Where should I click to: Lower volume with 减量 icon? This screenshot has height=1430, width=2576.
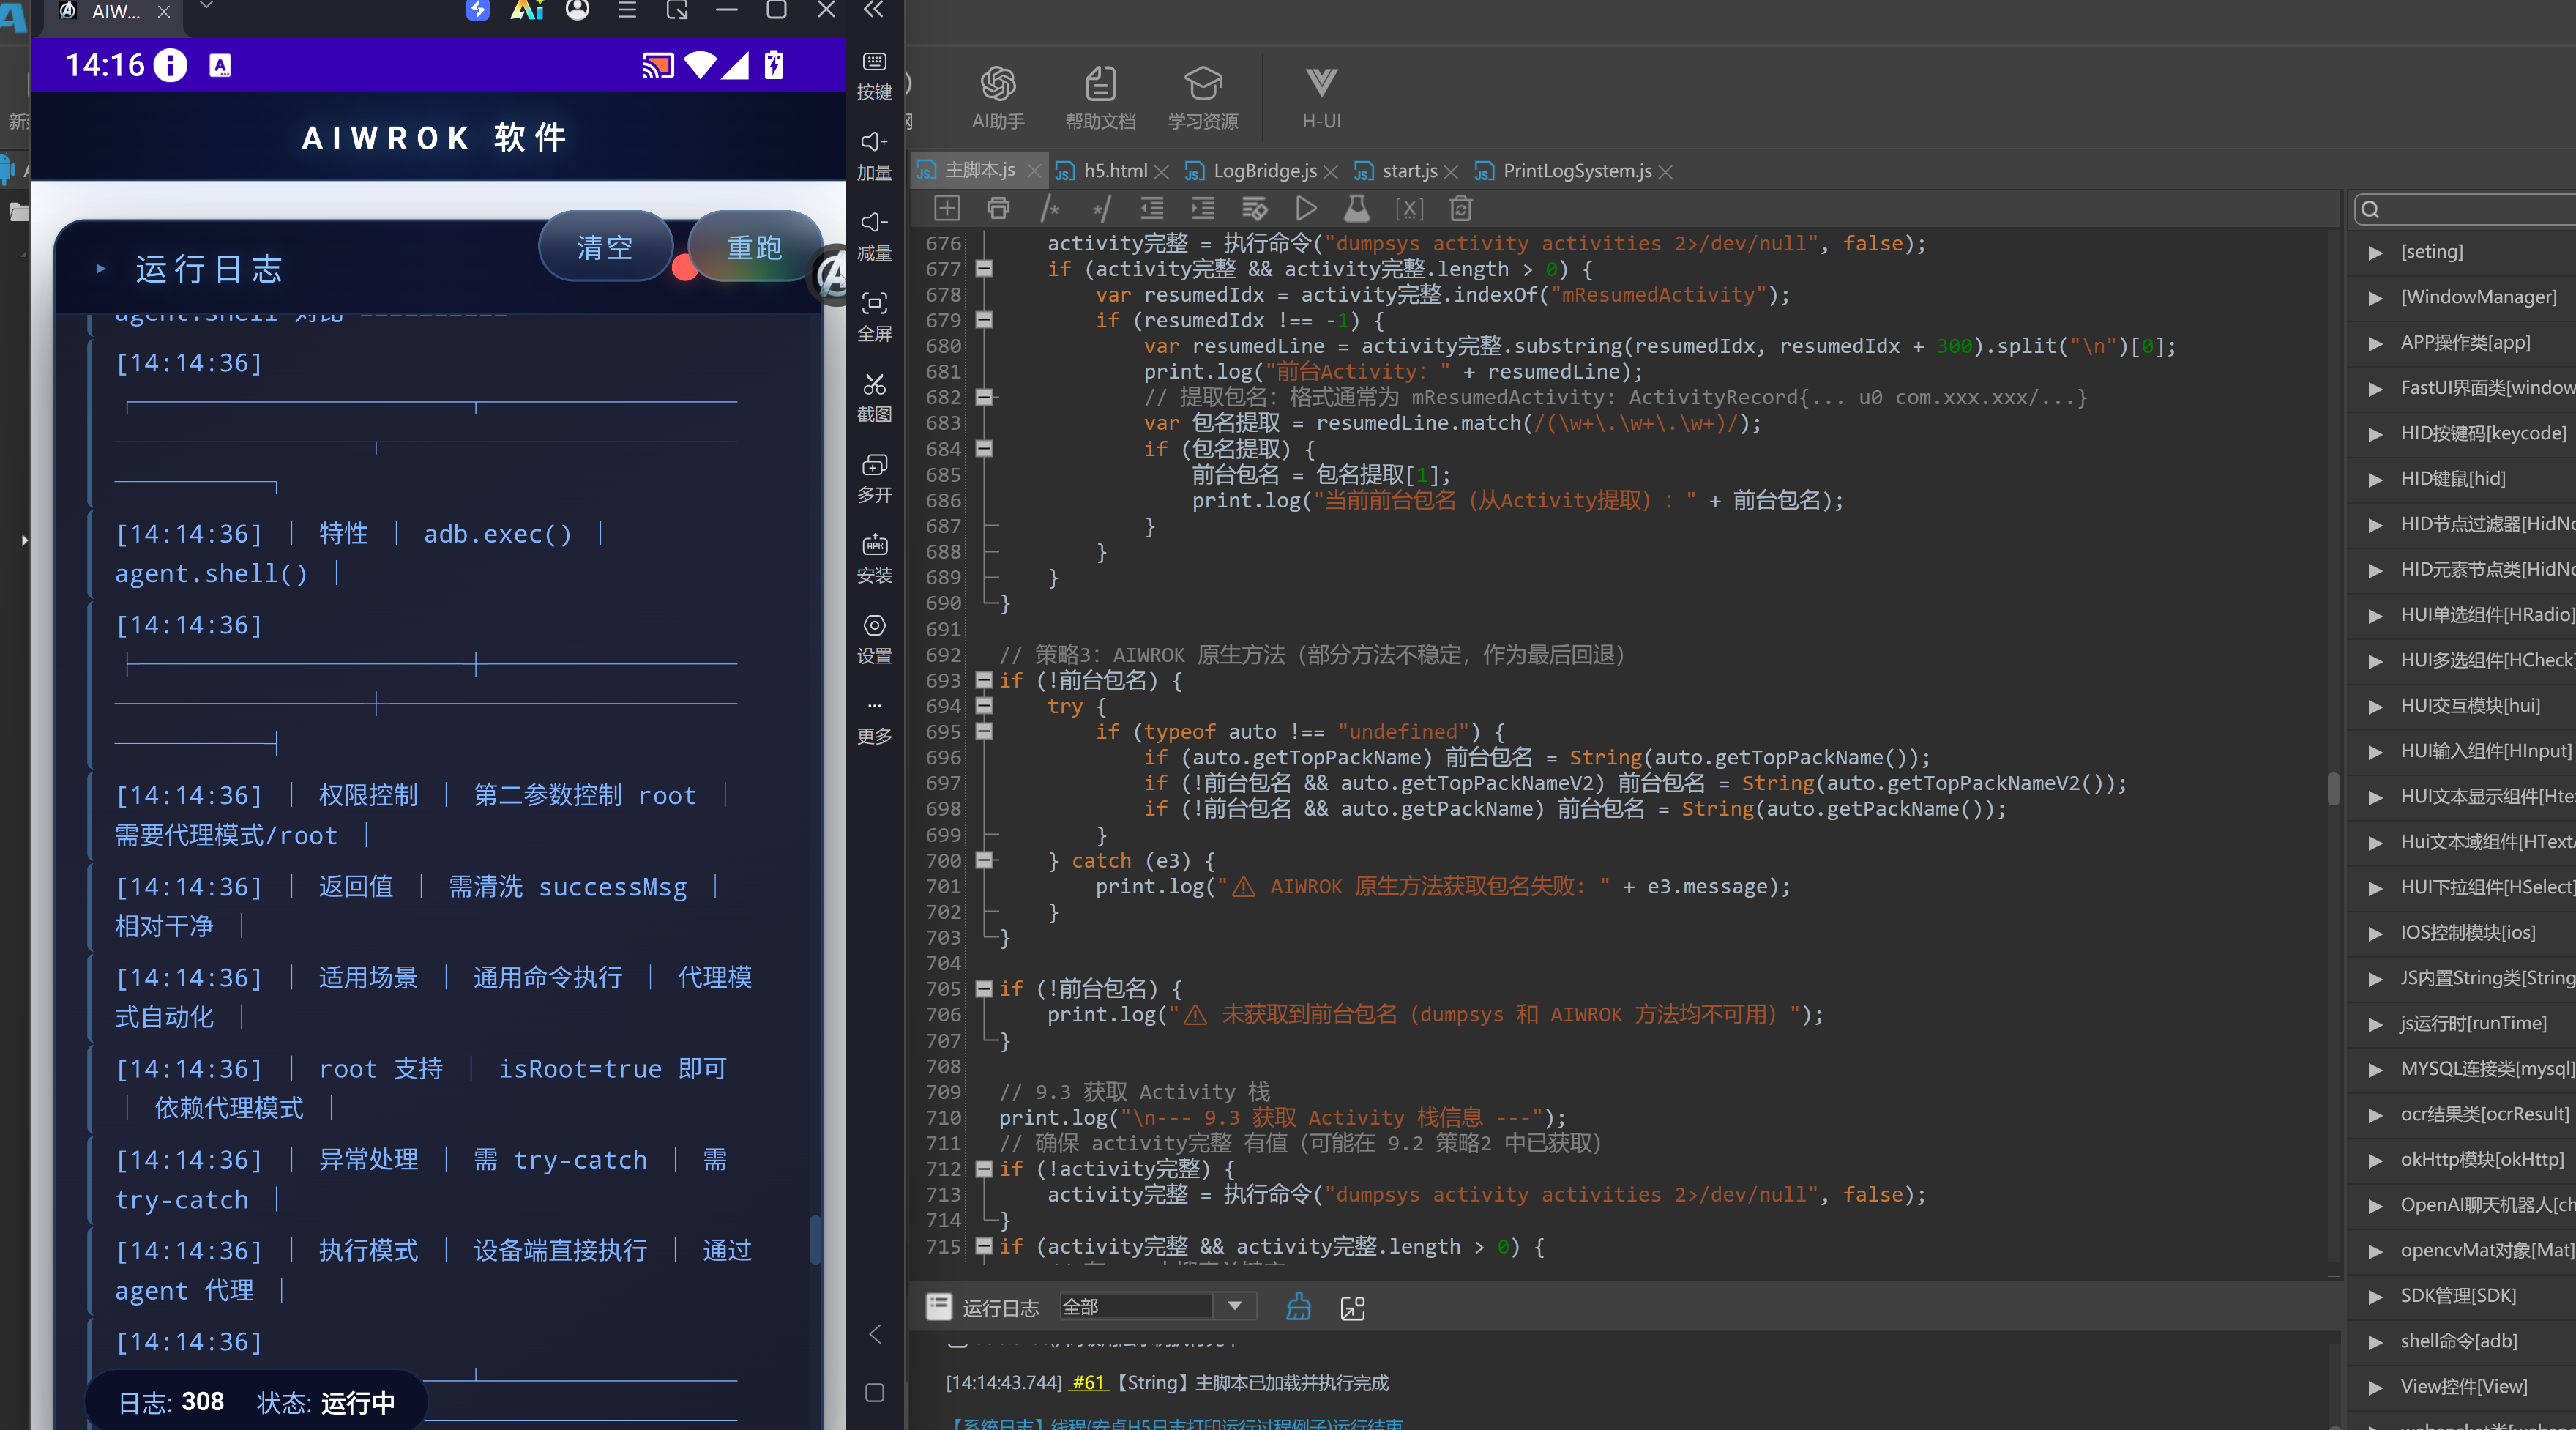874,237
